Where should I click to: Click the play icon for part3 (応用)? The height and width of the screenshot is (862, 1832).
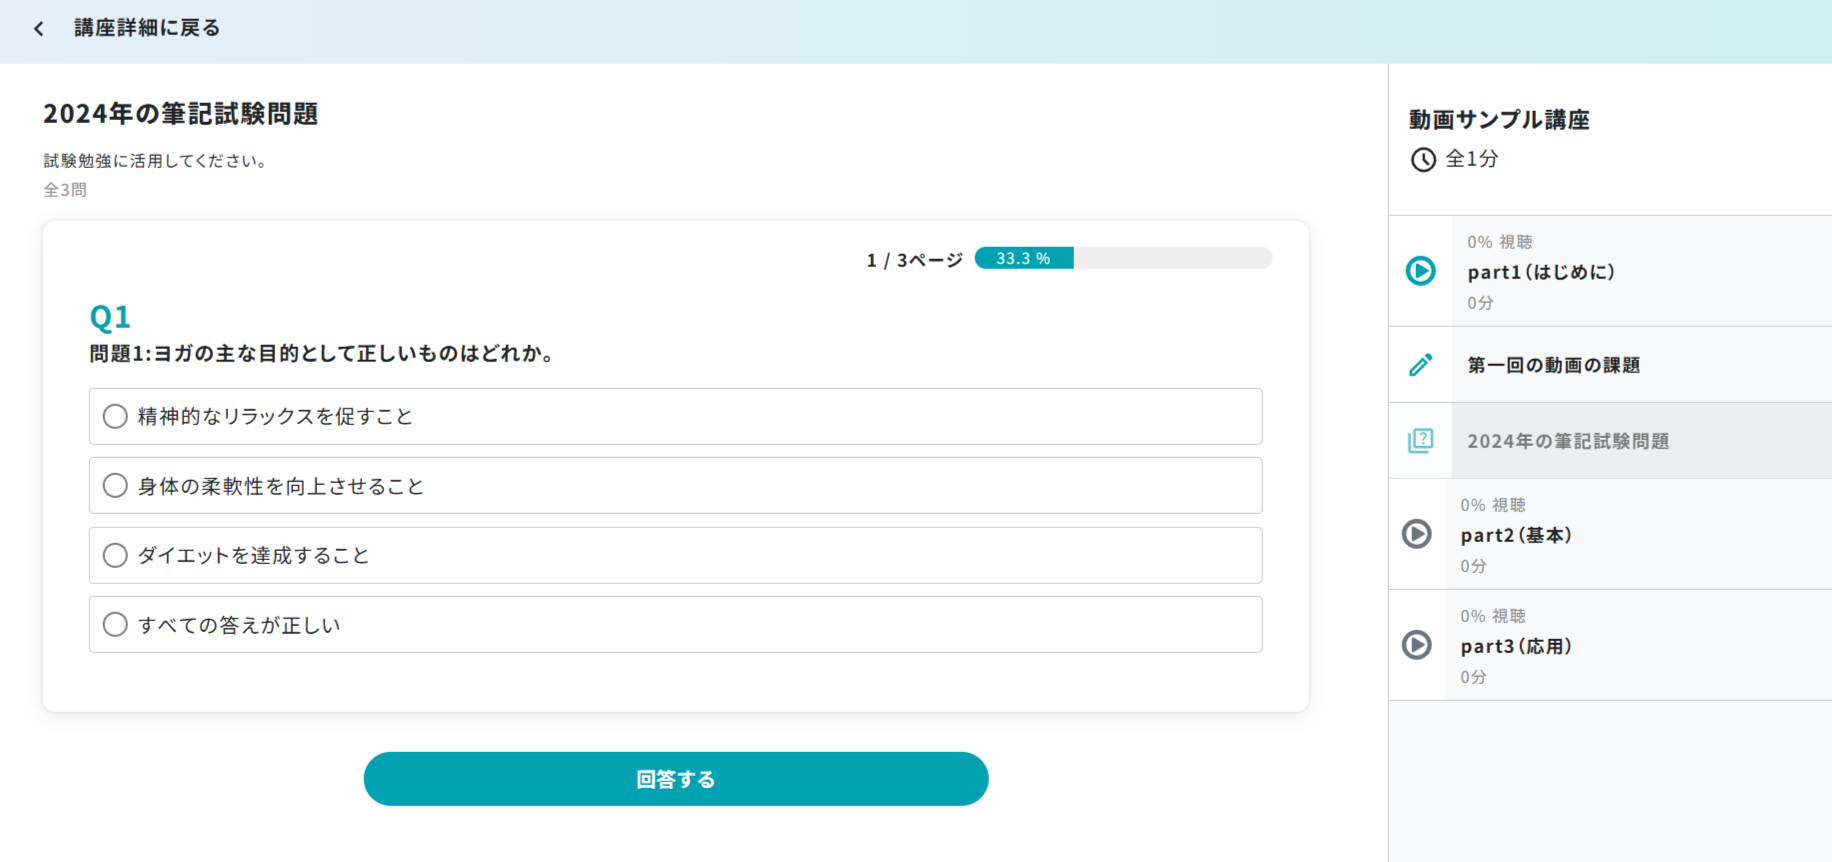(1416, 645)
